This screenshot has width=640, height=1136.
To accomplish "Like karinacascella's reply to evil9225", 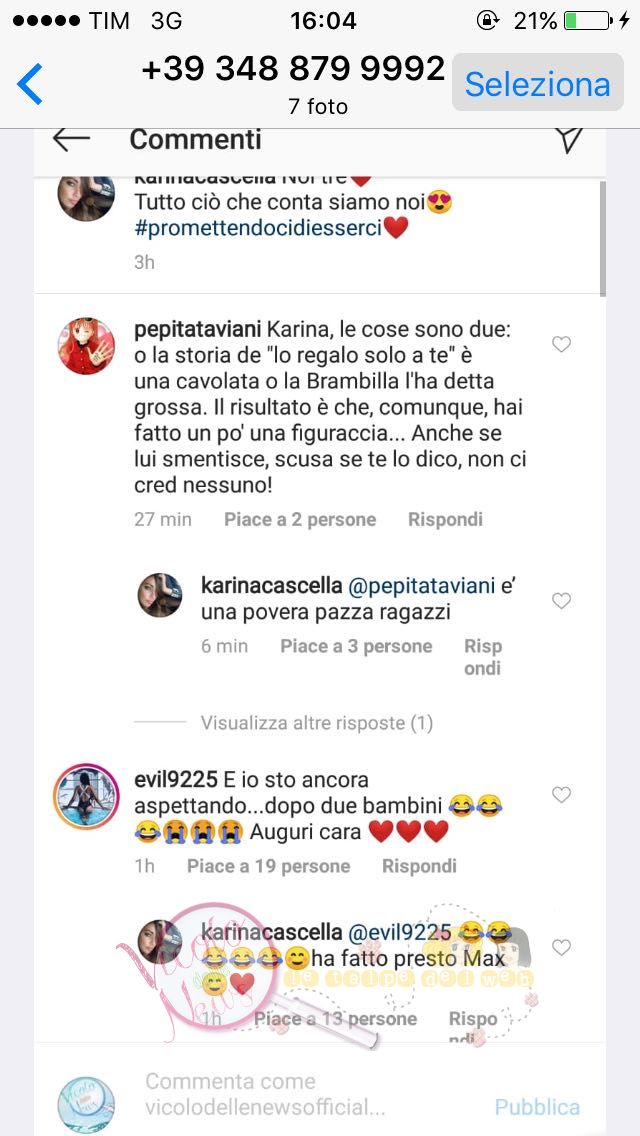I will (562, 947).
